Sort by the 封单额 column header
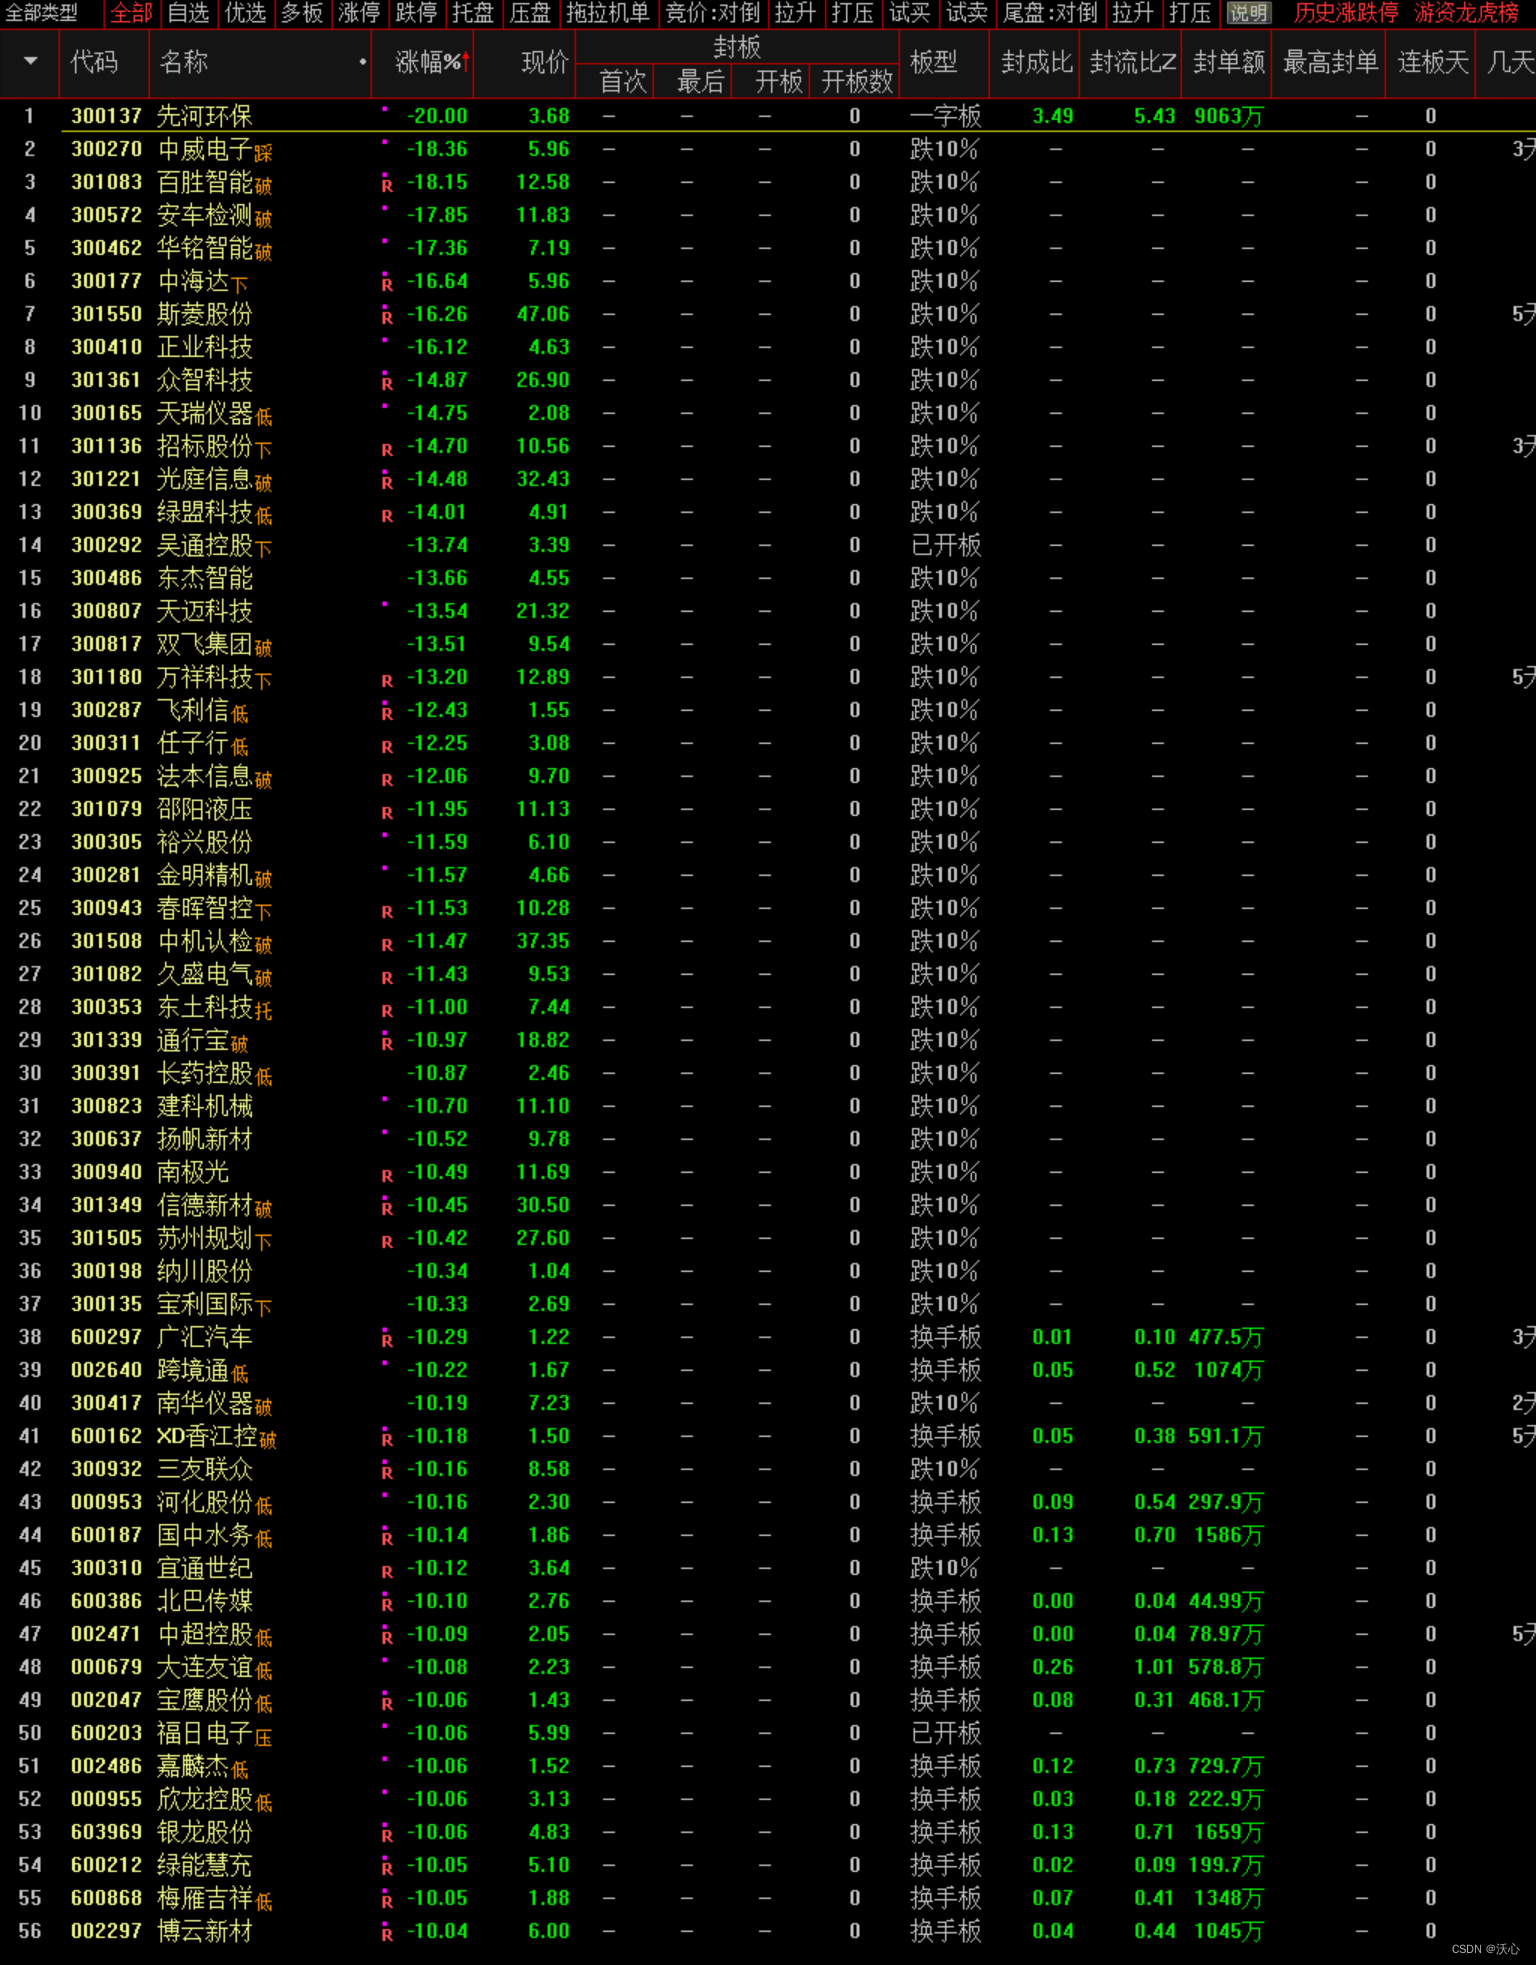The height and width of the screenshot is (1965, 1536). tap(1229, 62)
